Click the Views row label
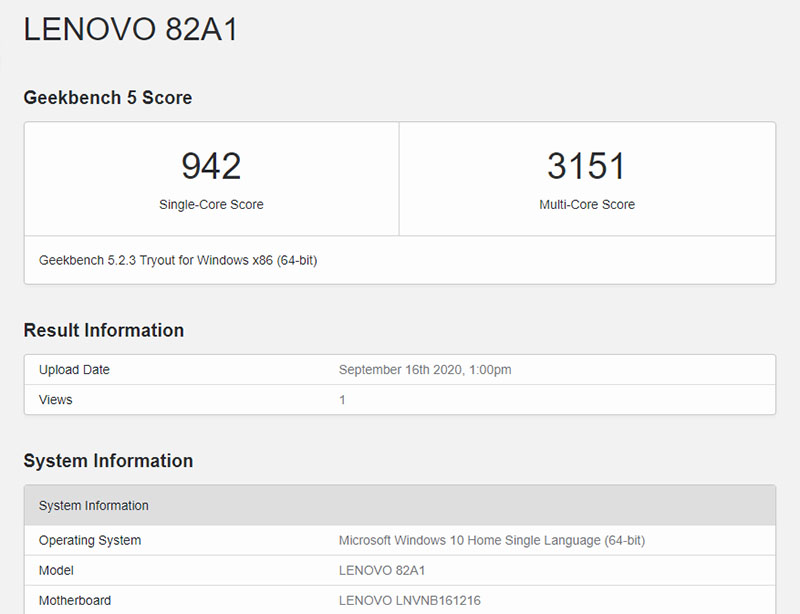The image size is (800, 614). (56, 400)
